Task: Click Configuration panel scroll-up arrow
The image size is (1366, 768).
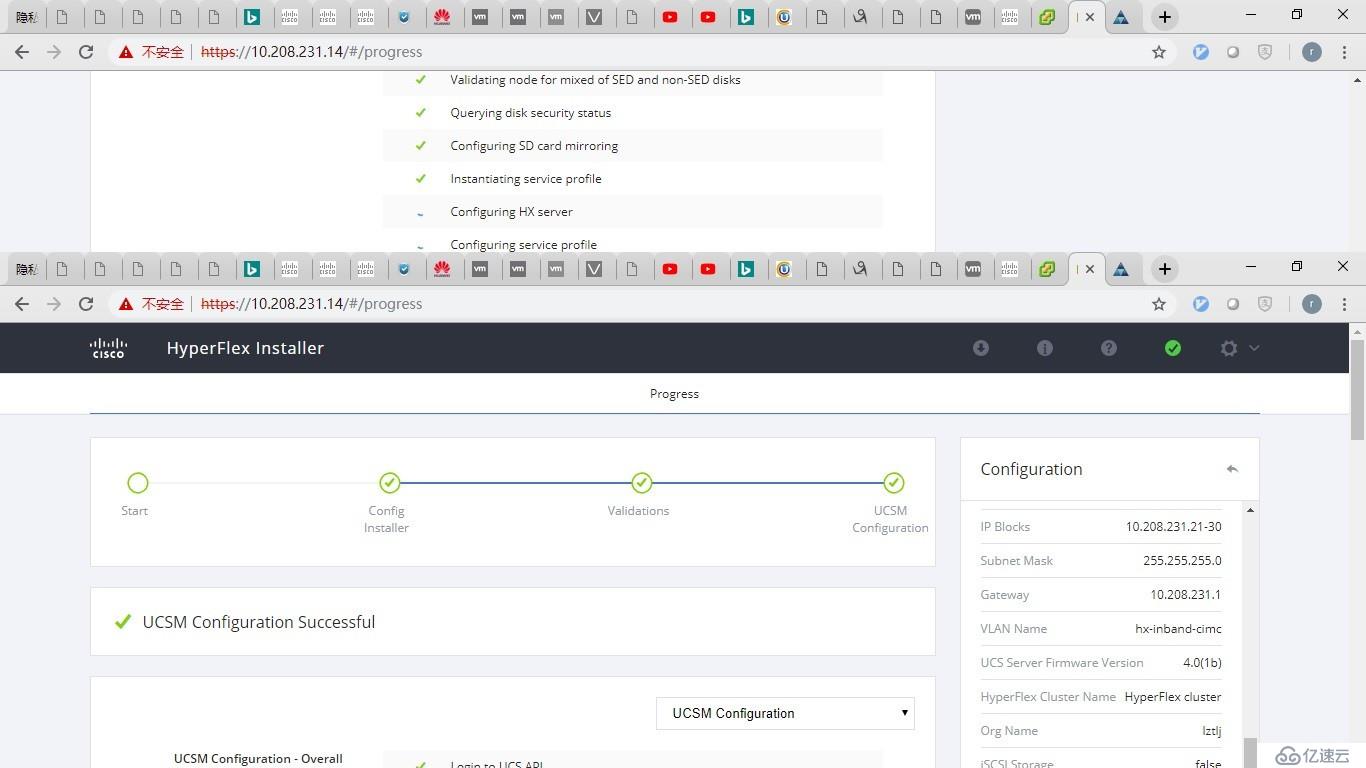Action: tap(1250, 510)
